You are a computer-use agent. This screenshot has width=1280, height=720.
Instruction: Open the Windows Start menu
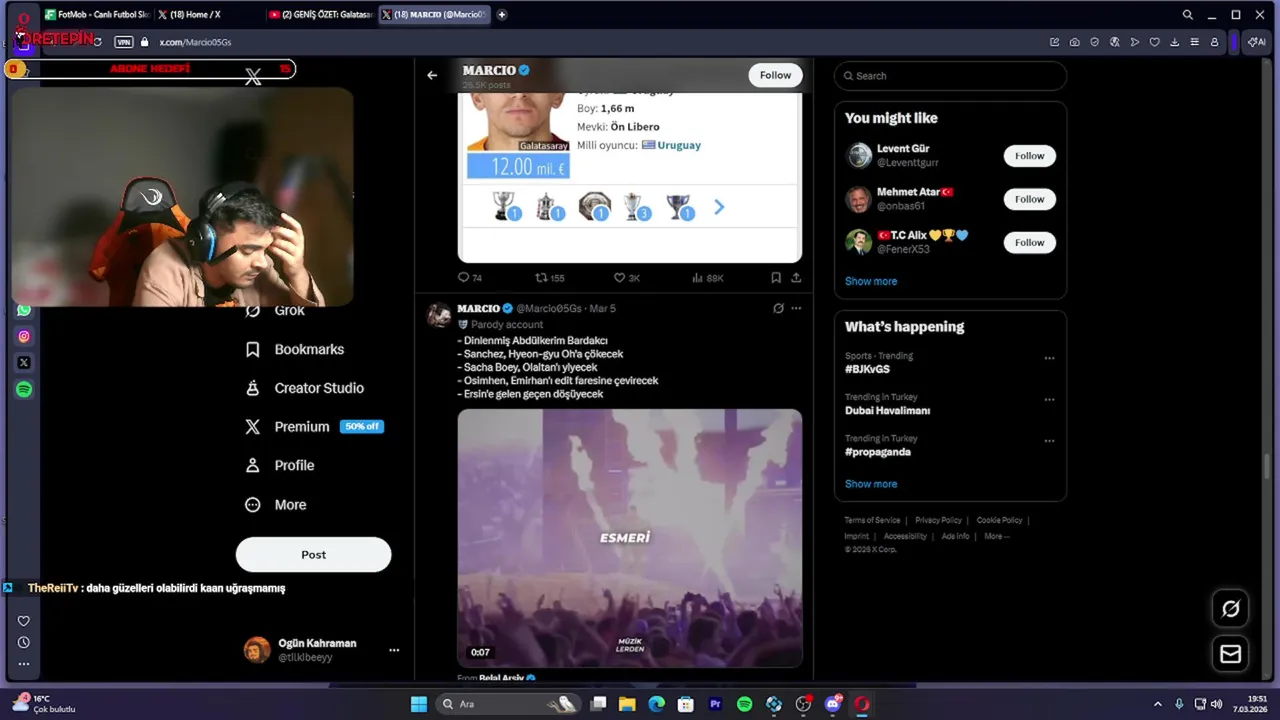click(x=419, y=704)
